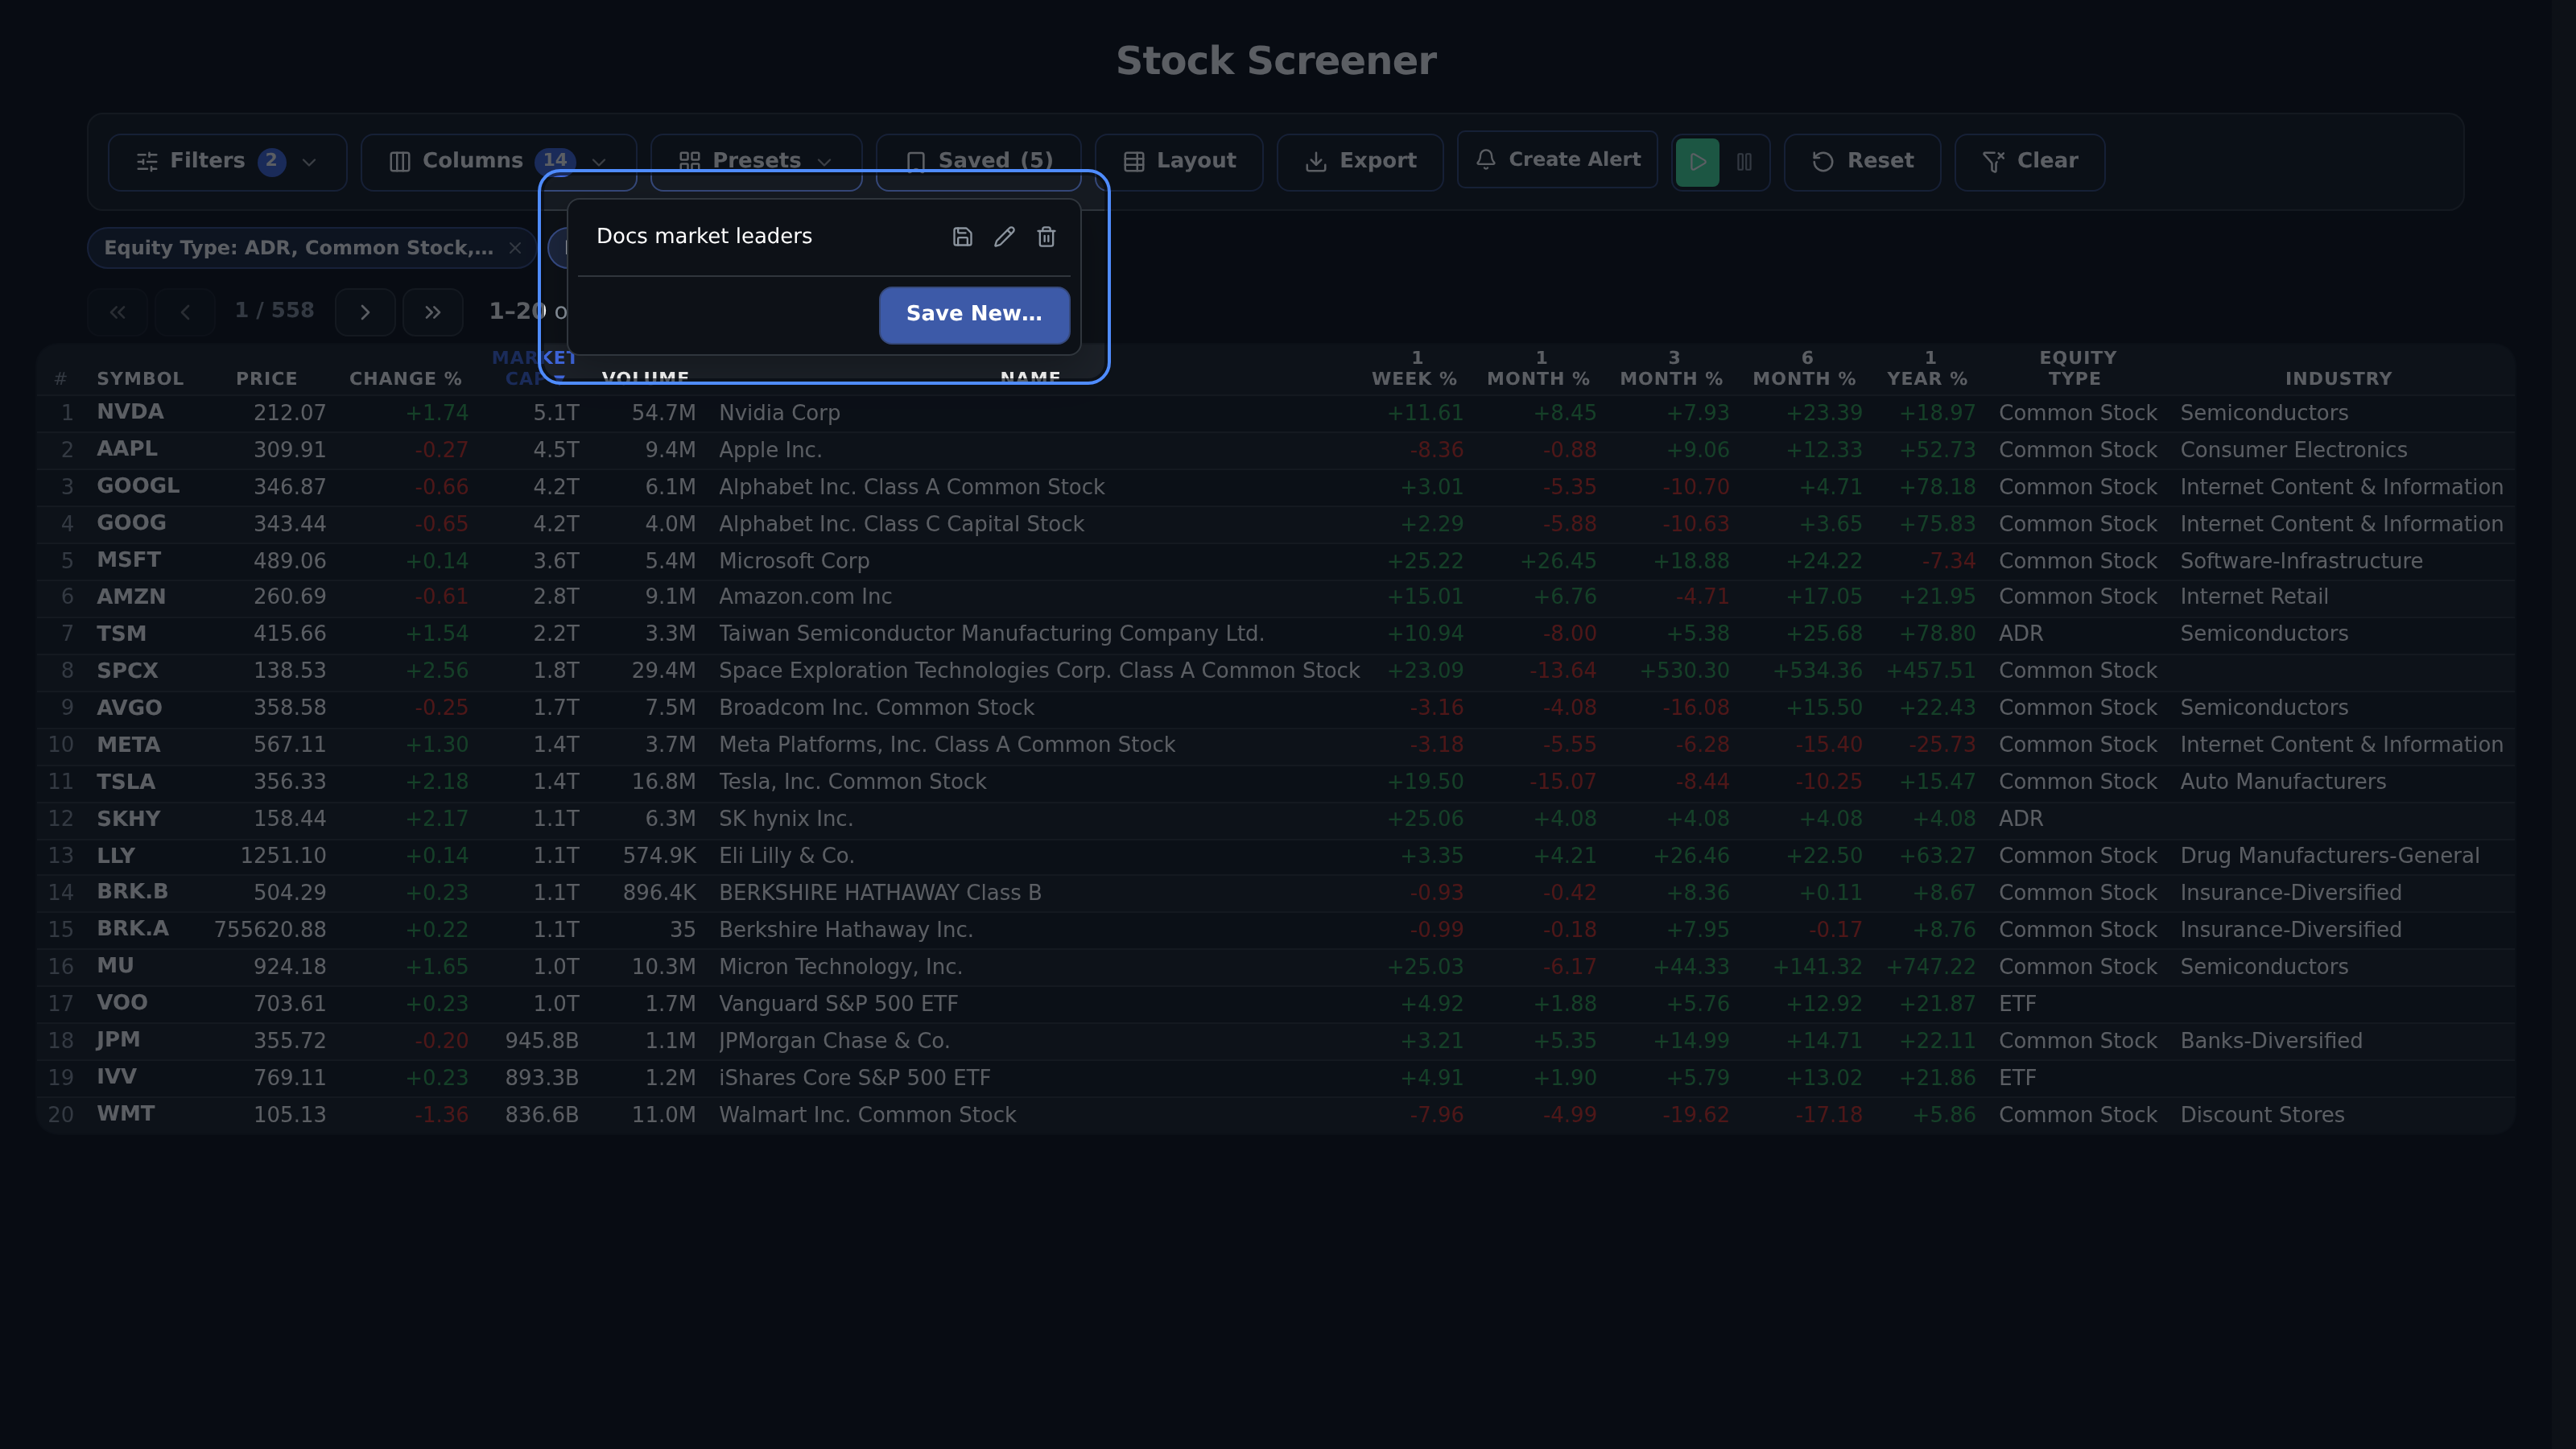2576x1449 pixels.
Task: Rename 'Docs market leaders' with the pencil icon
Action: coord(1004,237)
